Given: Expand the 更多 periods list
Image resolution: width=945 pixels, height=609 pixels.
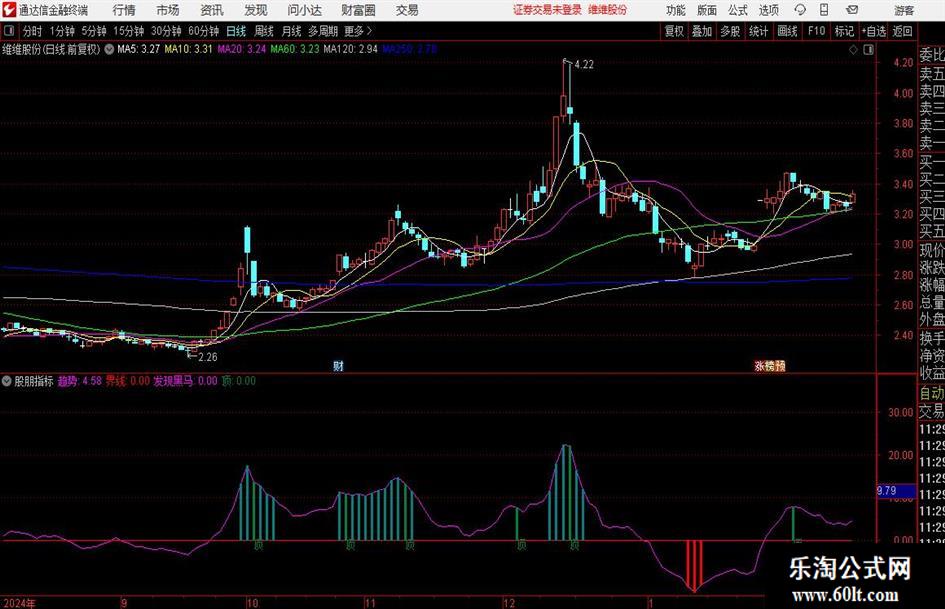Looking at the screenshot, I should click(358, 31).
